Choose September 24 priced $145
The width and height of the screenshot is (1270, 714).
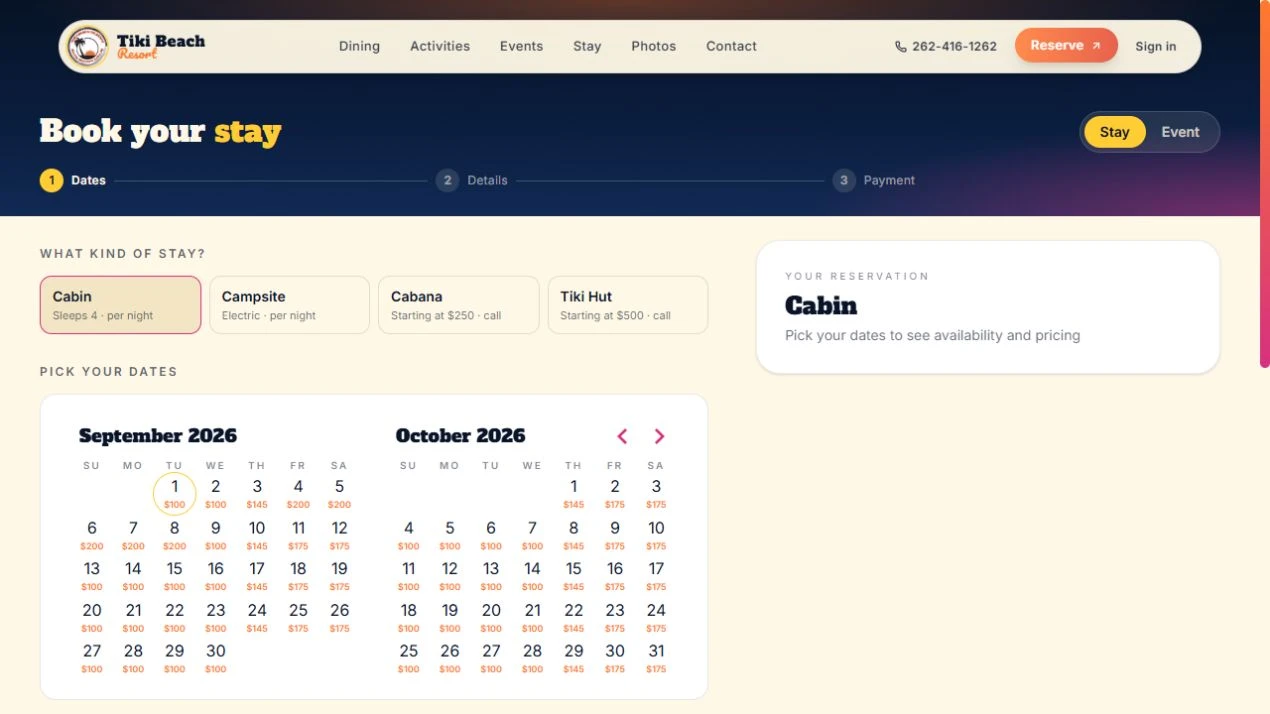click(257, 617)
